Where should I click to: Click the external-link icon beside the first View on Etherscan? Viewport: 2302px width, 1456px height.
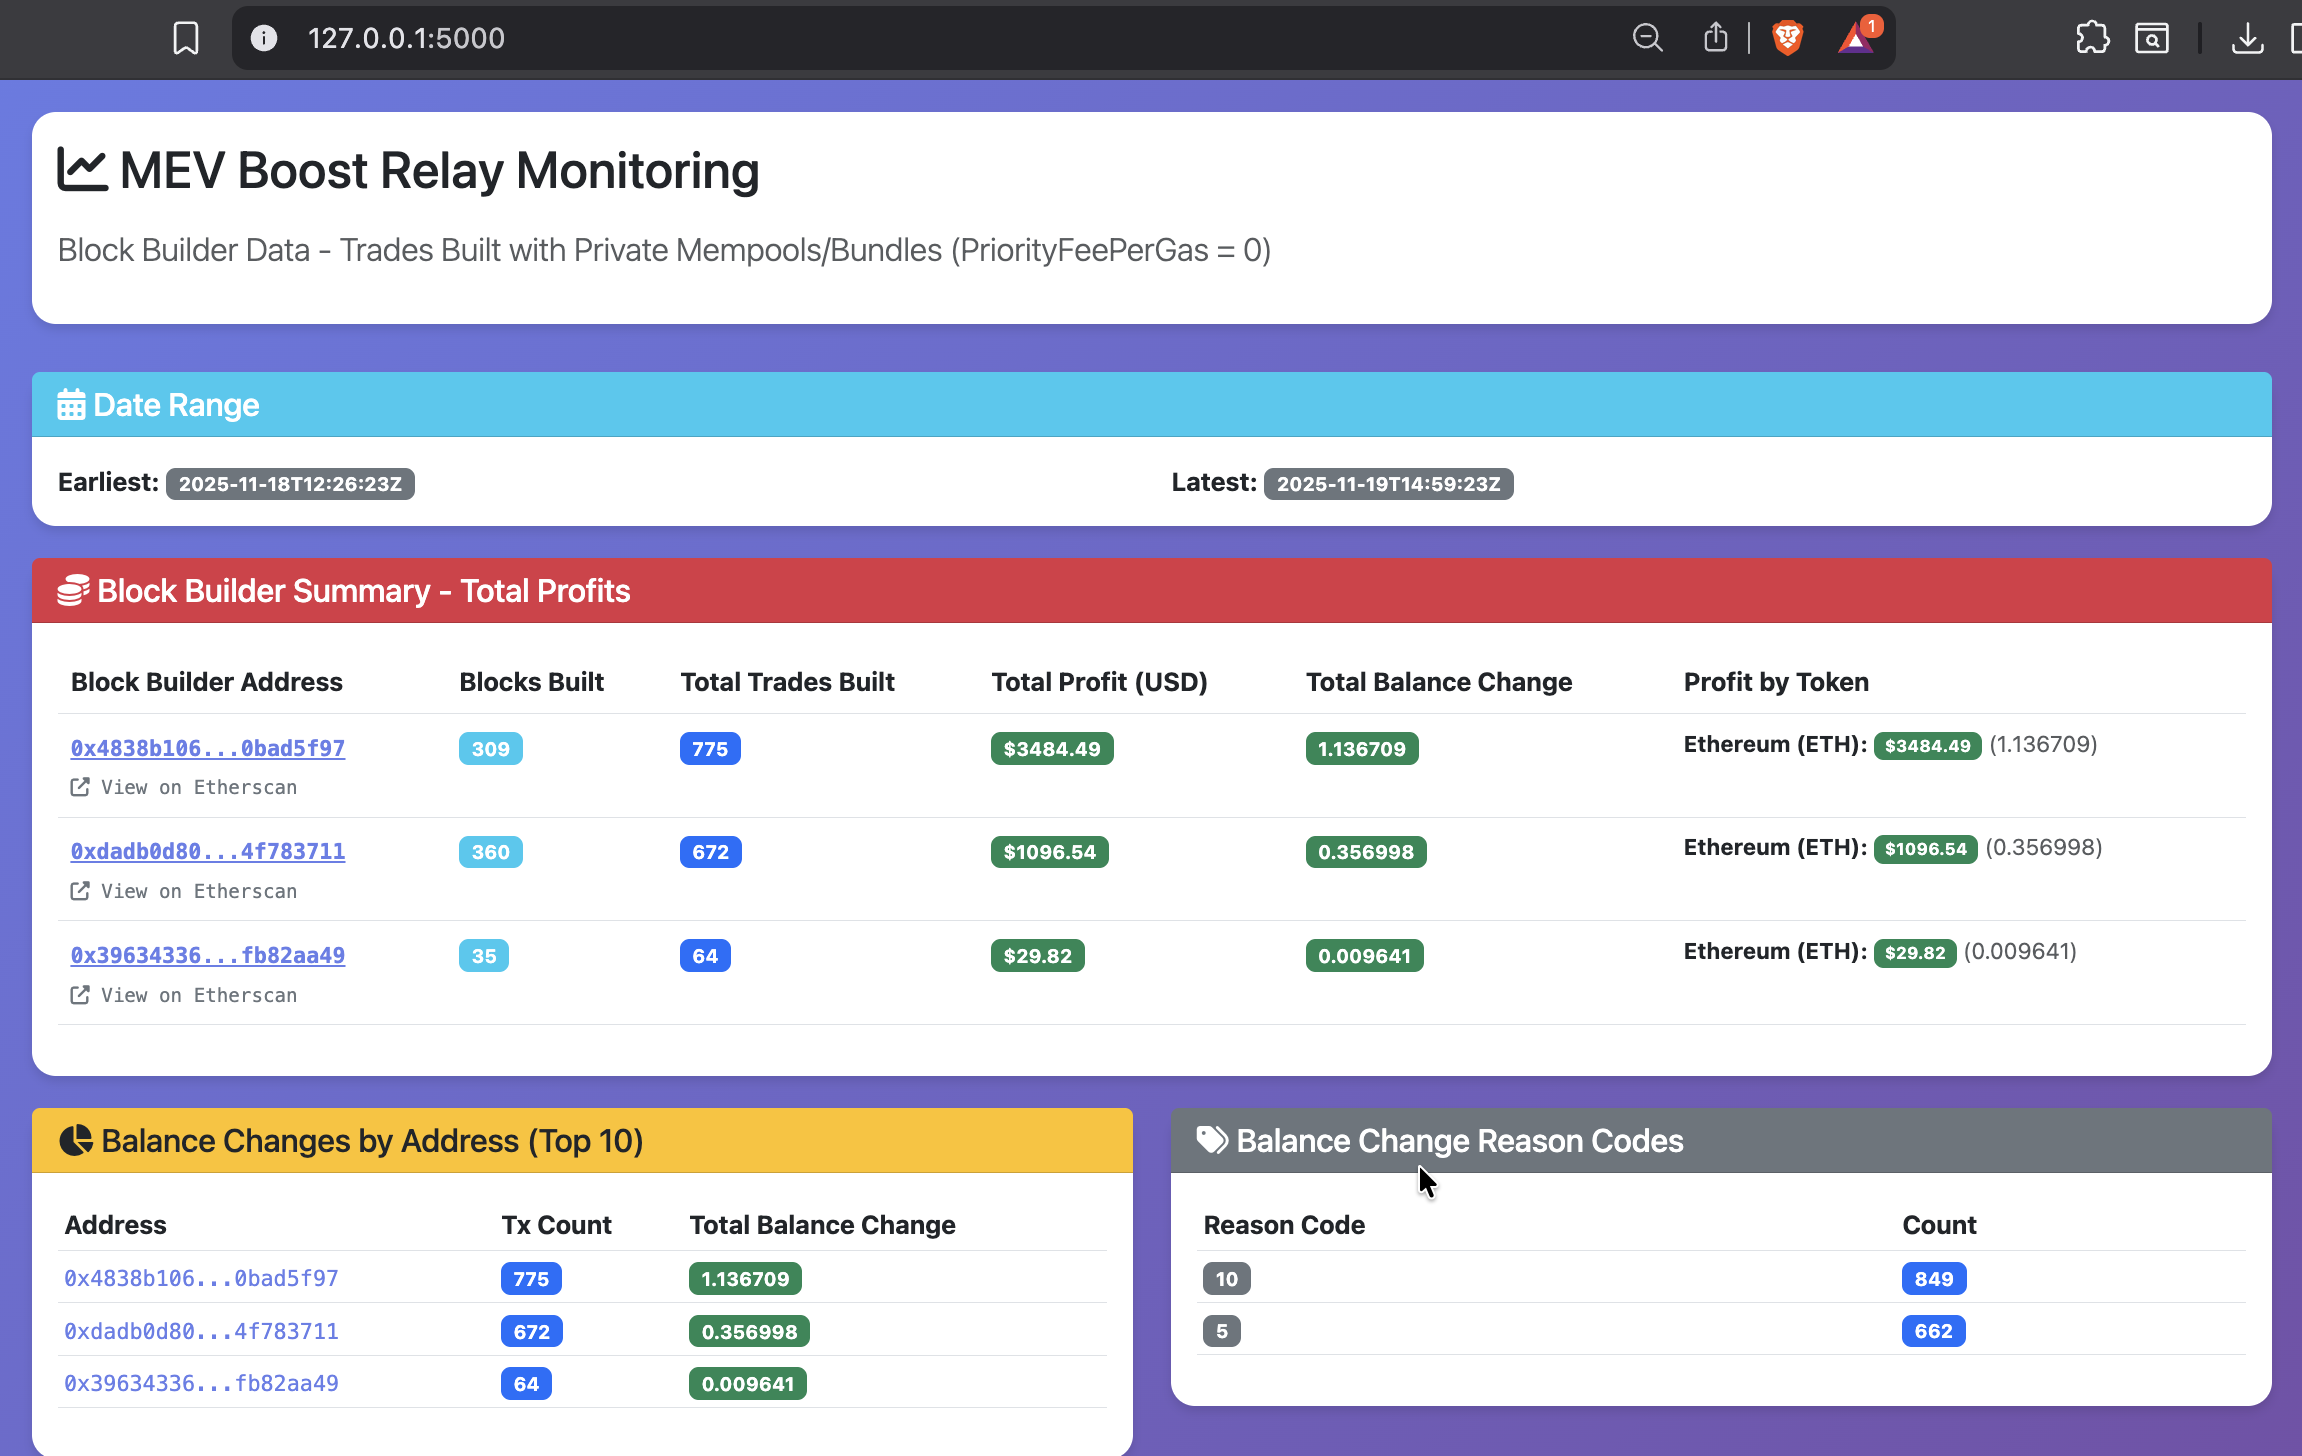point(80,787)
